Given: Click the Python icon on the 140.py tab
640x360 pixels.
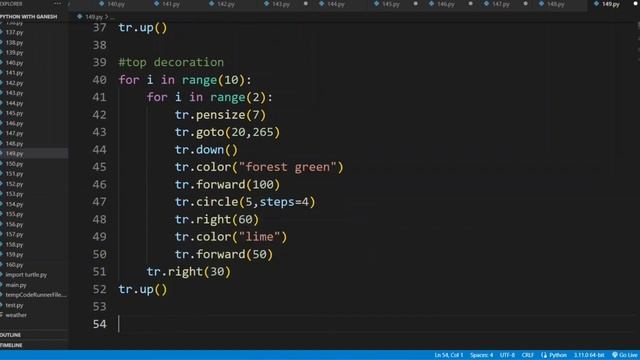Looking at the screenshot, I should coord(102,4).
